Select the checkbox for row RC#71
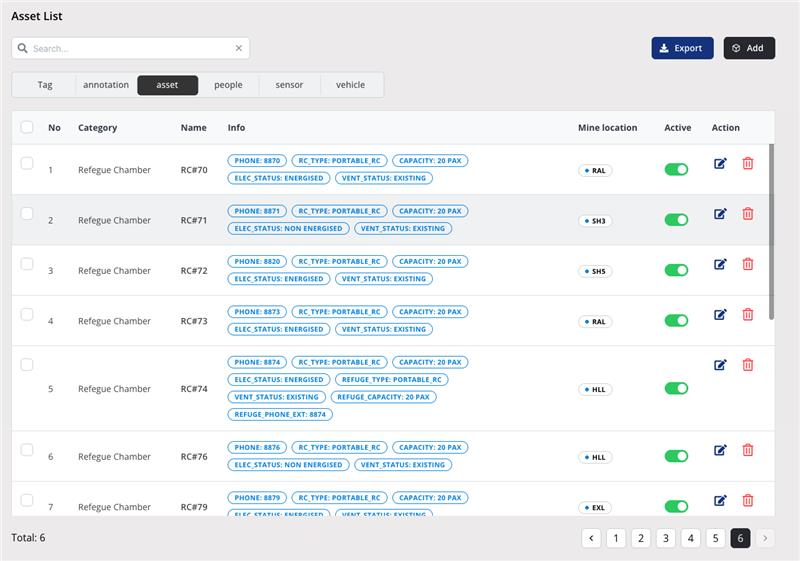The width and height of the screenshot is (800, 561). point(27,213)
